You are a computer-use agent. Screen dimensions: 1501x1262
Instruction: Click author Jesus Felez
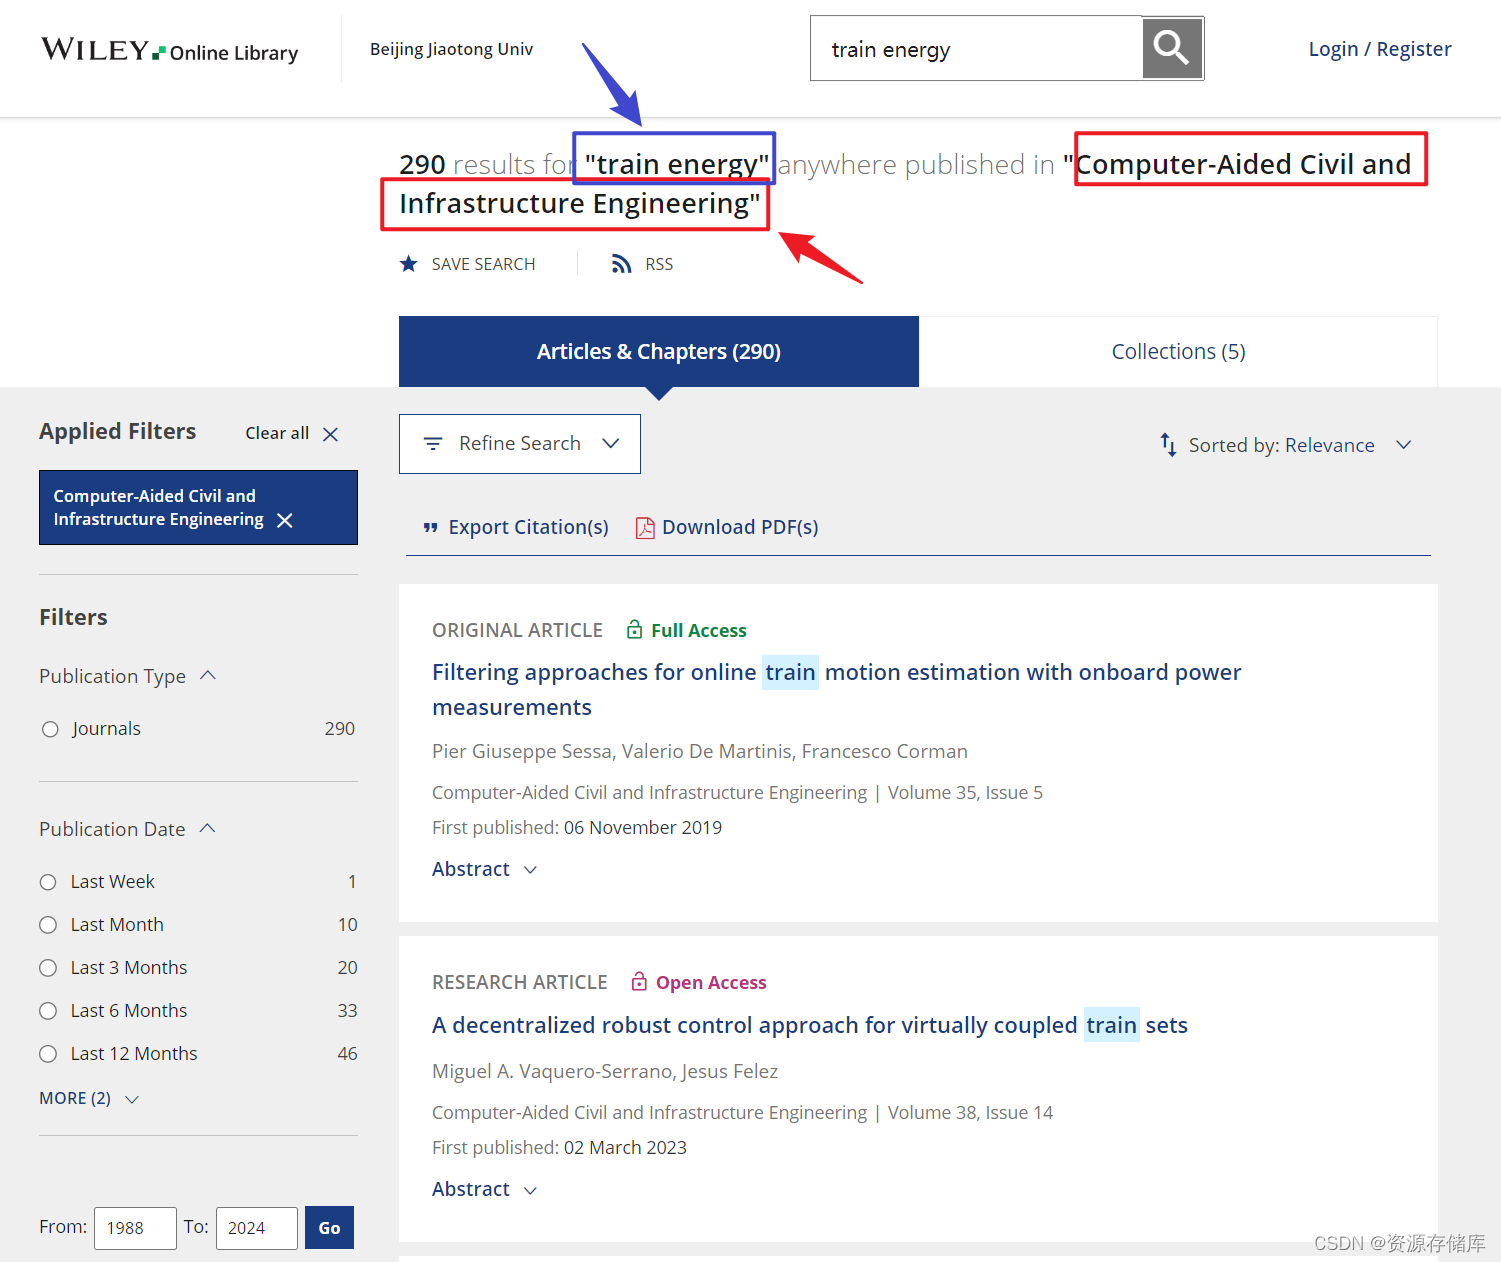click(x=730, y=1071)
